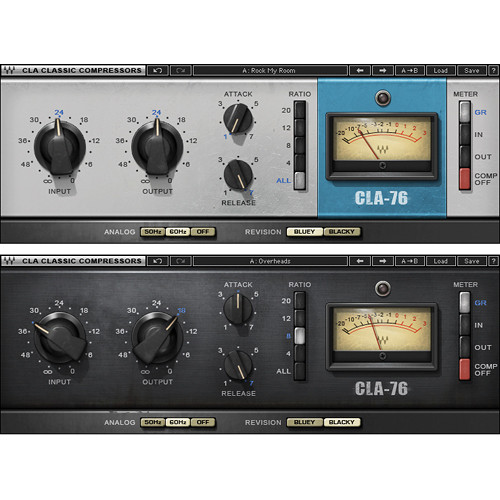Open help in the Blacky plugin toolbar
Screen dimensions: 500x500
pos(494,261)
